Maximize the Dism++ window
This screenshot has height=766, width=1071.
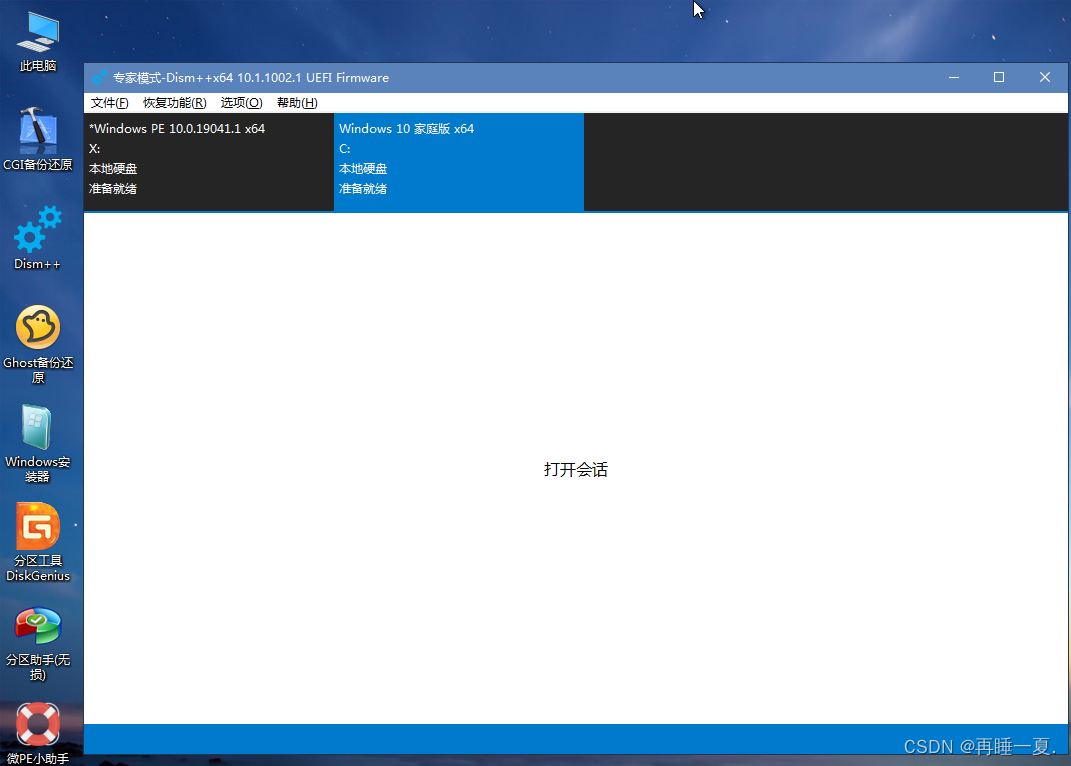pos(999,77)
